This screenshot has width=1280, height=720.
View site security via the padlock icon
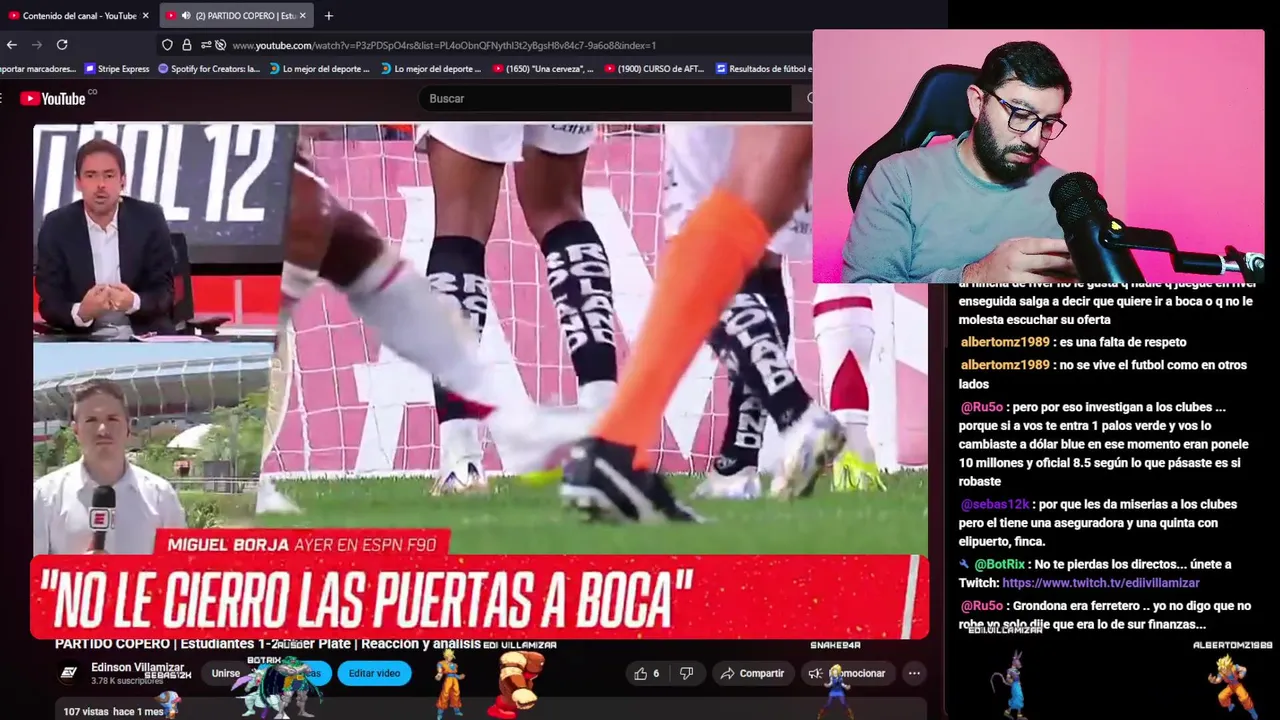(x=186, y=45)
